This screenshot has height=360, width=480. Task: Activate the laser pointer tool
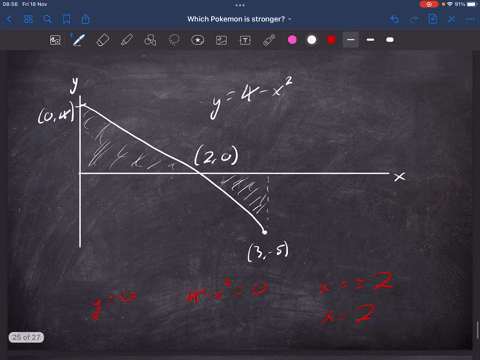(269, 40)
